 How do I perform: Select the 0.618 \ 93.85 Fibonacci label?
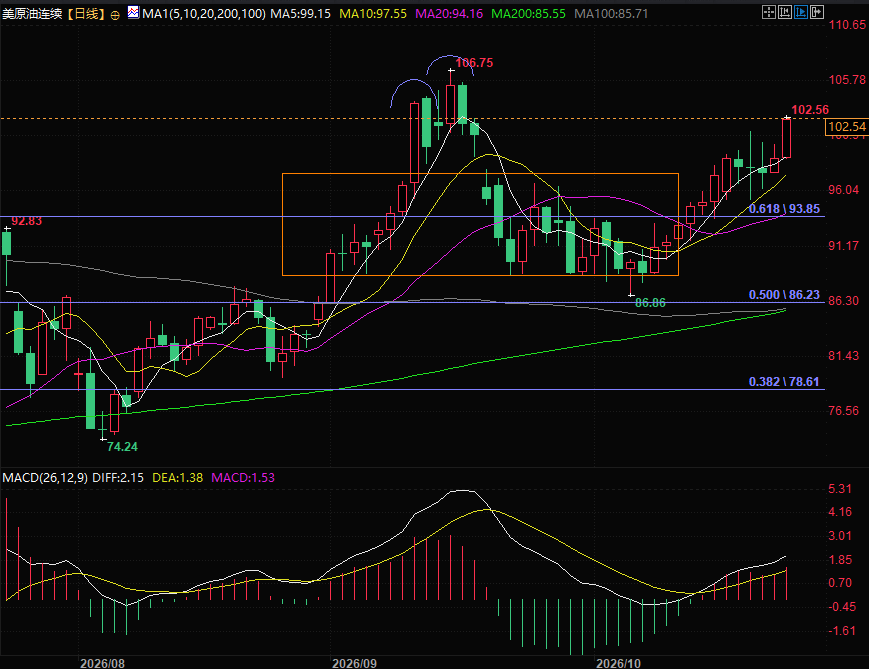784,208
